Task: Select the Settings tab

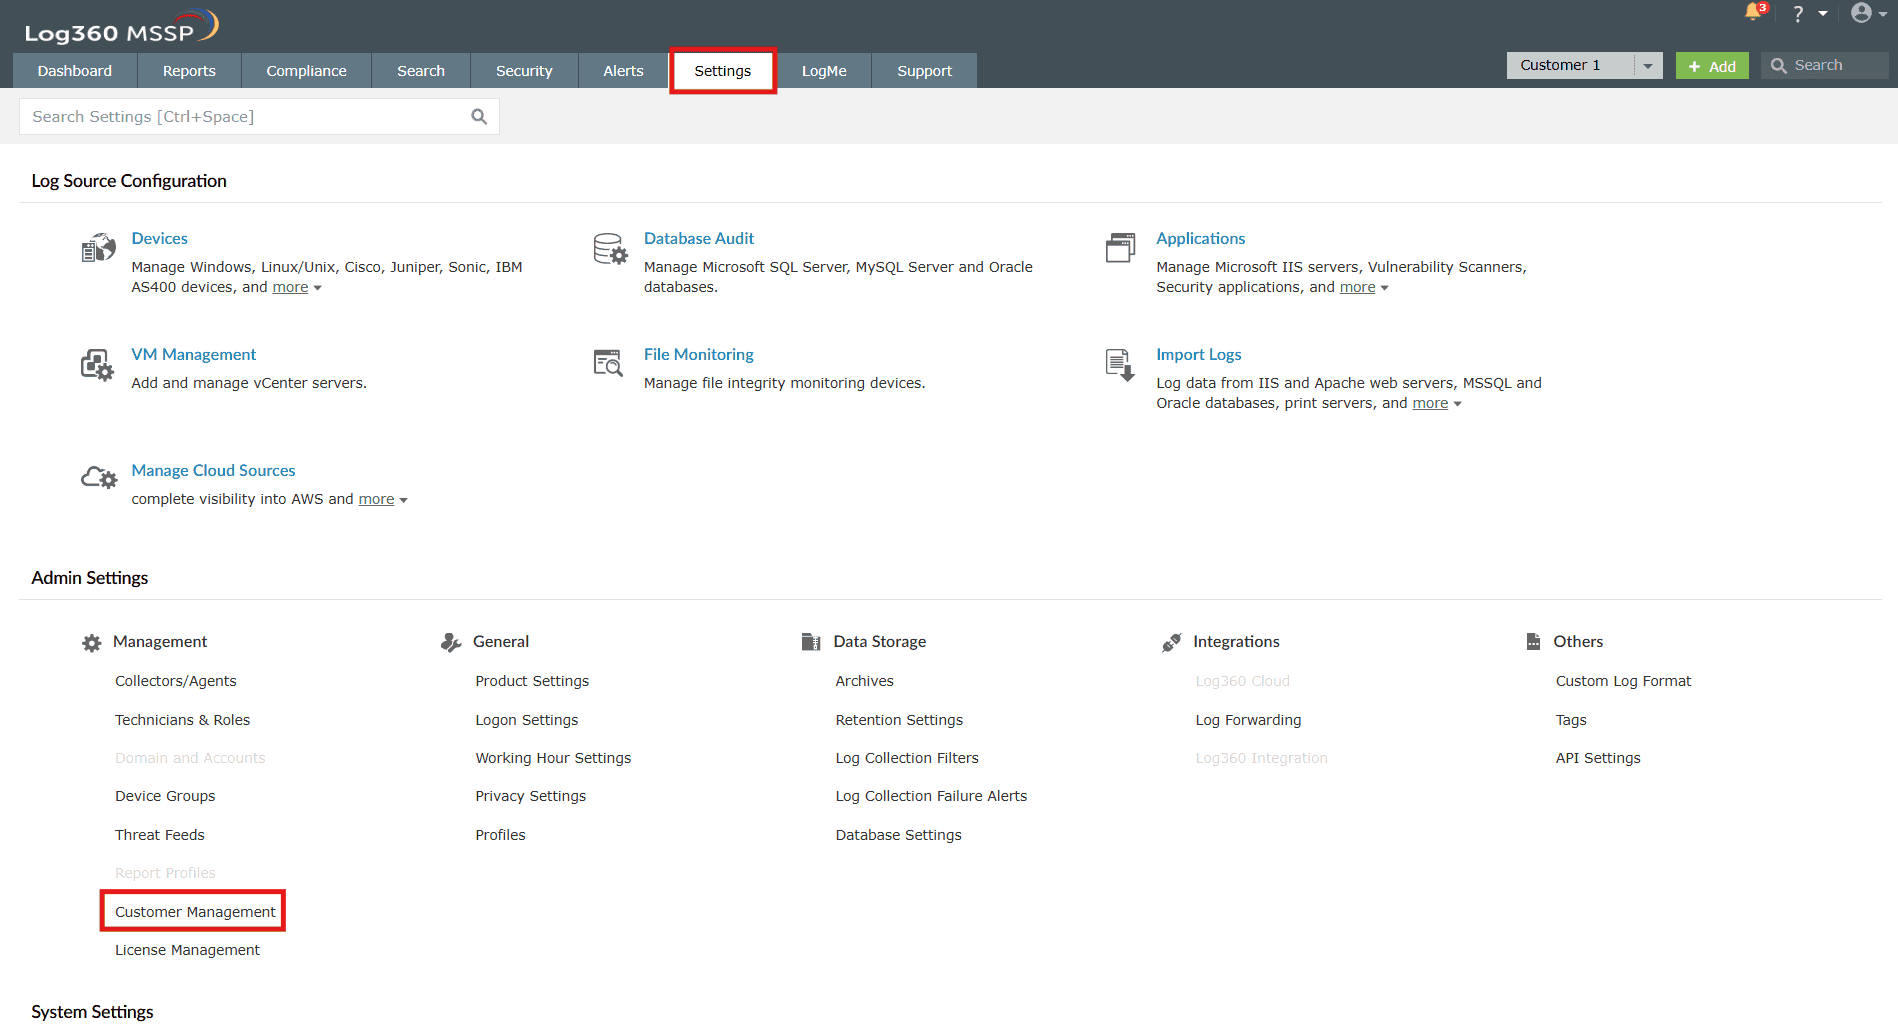Action: 723,71
